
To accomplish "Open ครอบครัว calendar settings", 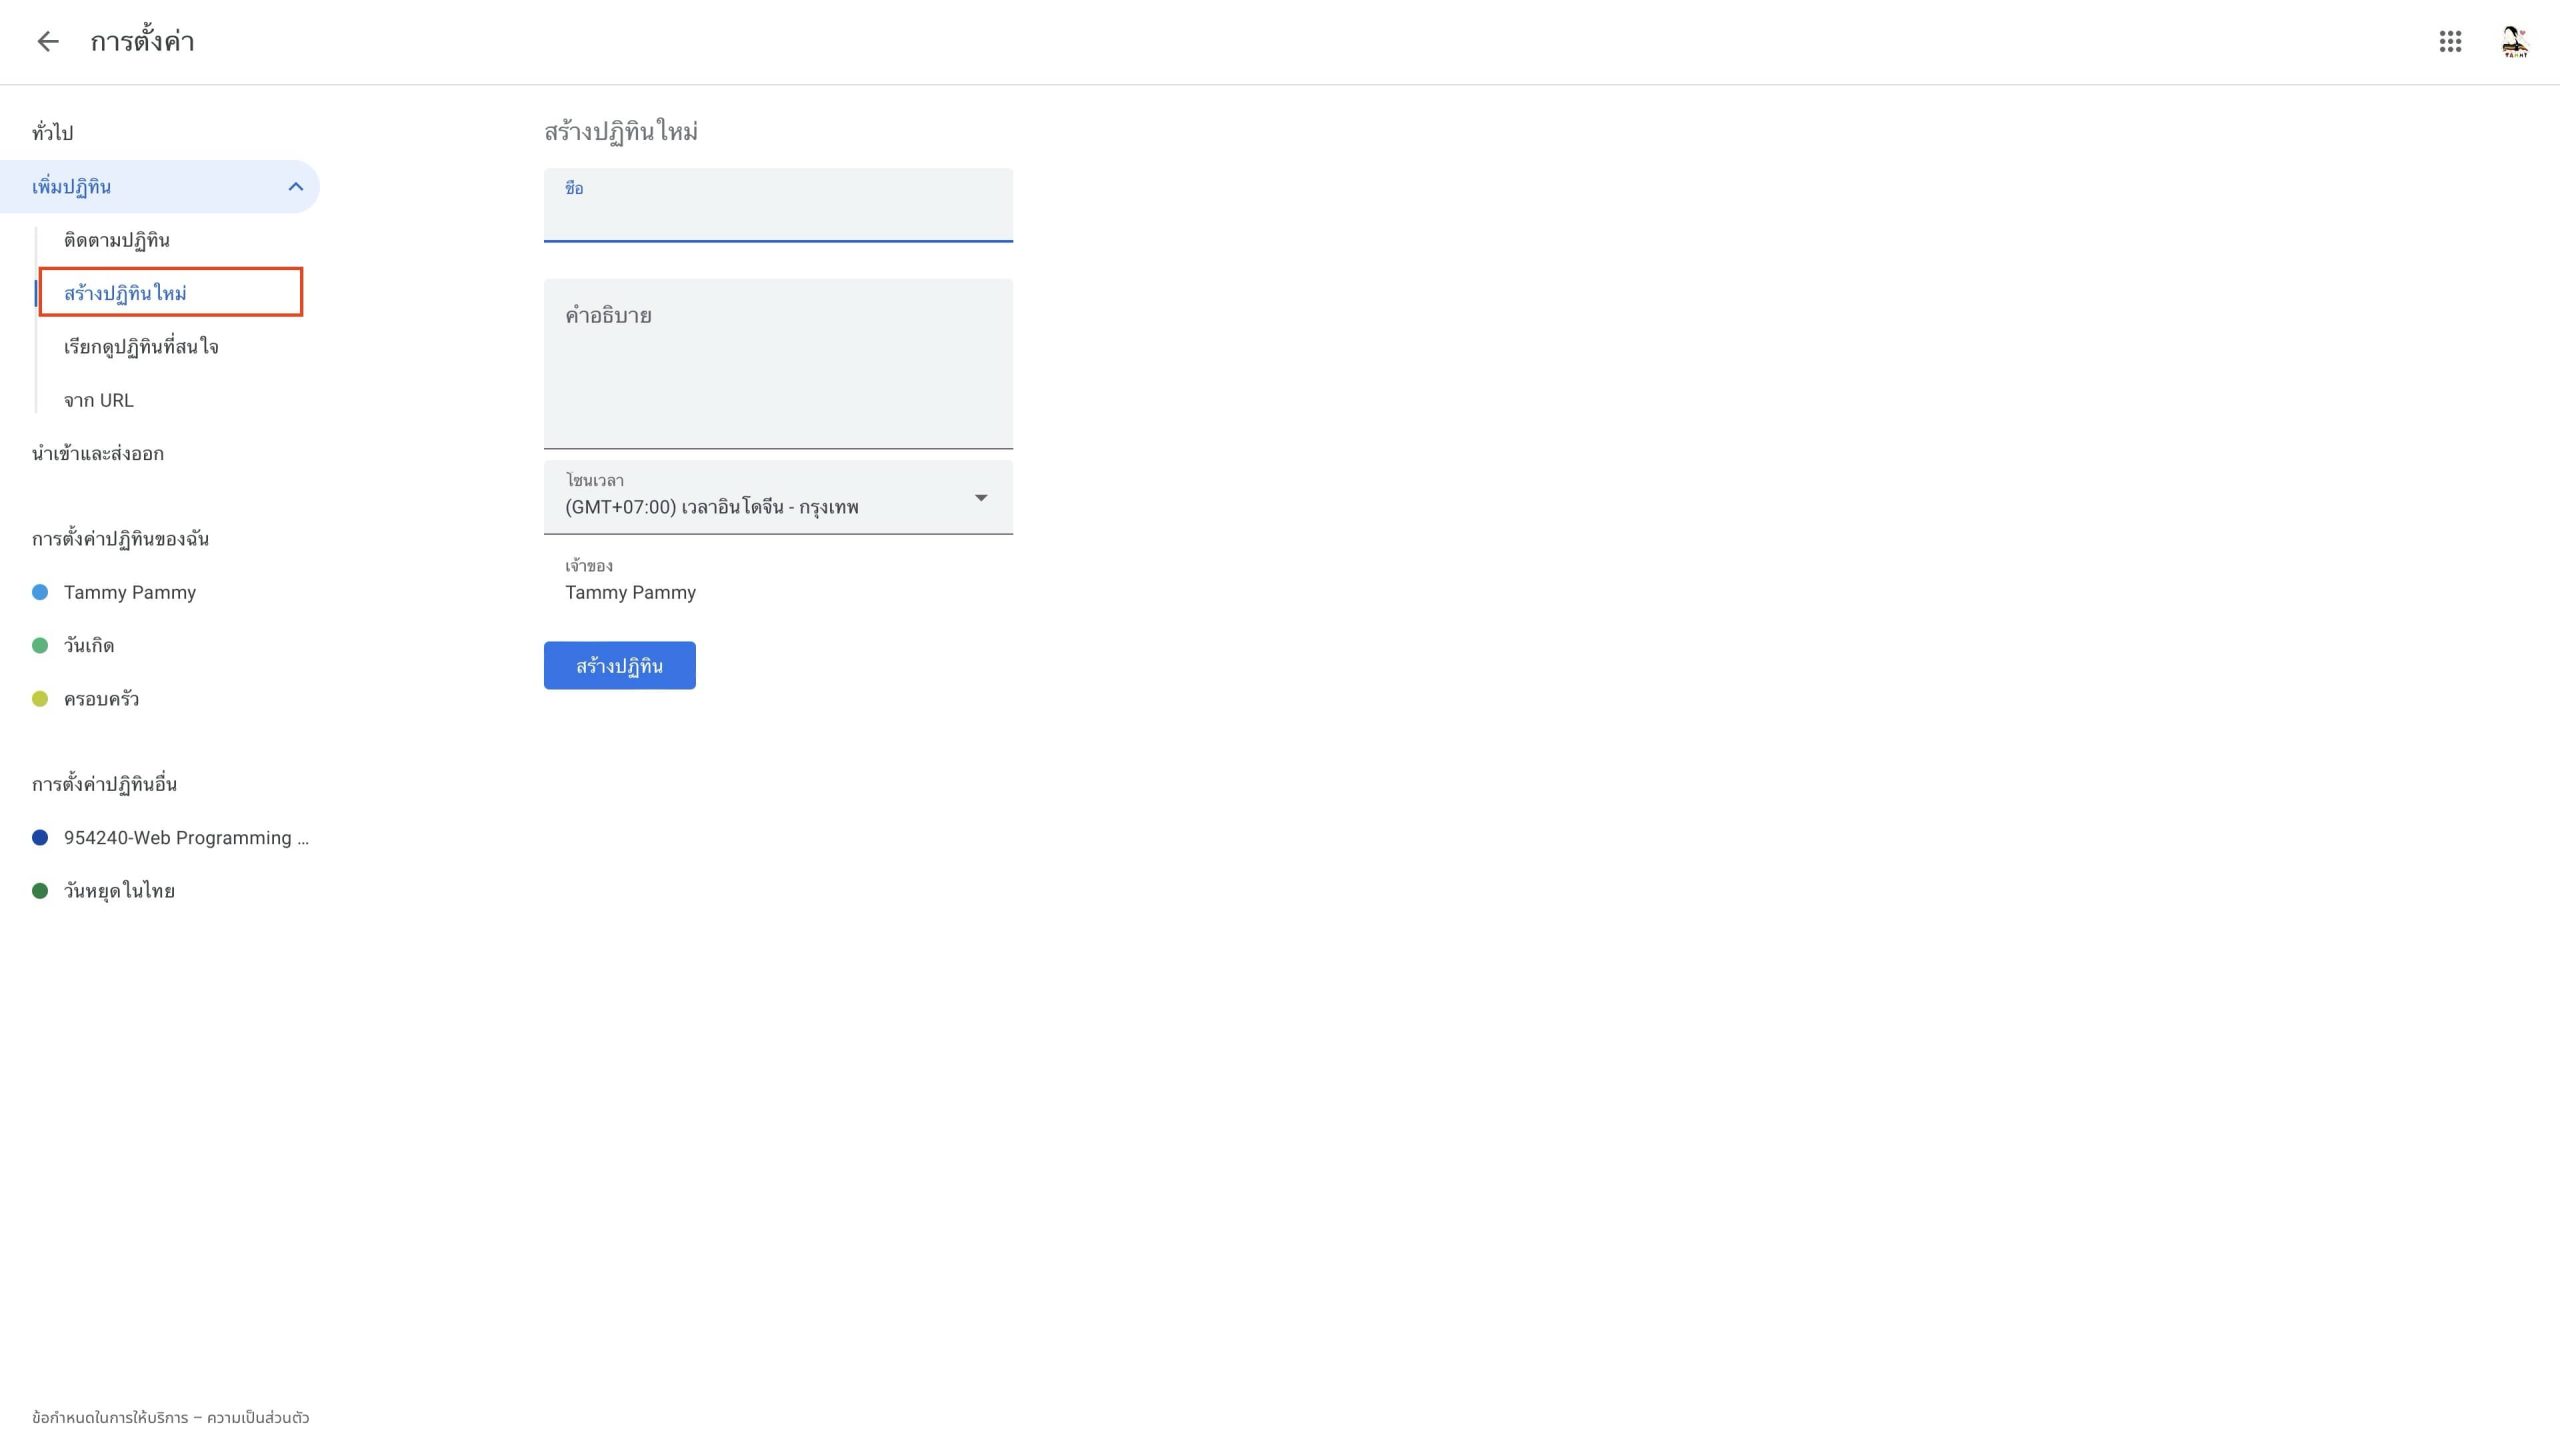I will pyautogui.click(x=101, y=699).
